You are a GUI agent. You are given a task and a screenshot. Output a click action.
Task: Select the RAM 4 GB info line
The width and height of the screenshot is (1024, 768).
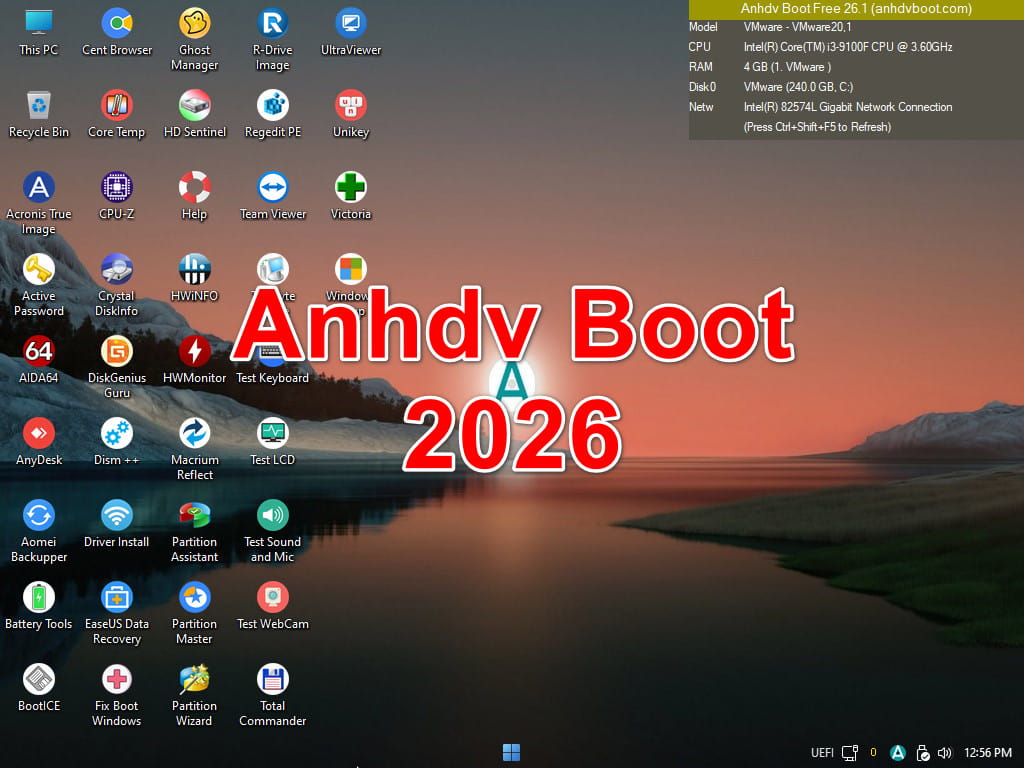pyautogui.click(x=787, y=67)
